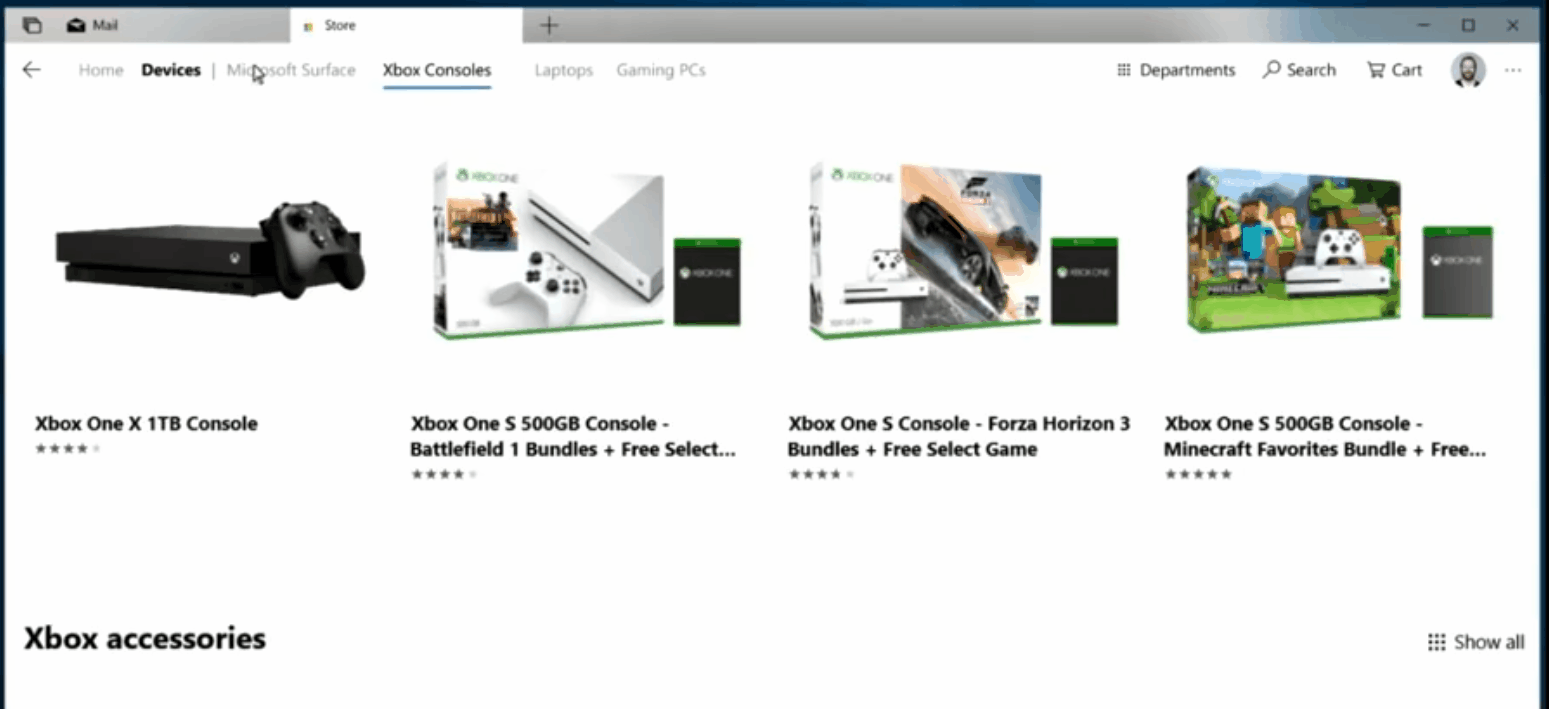Open the Laptops category
The width and height of the screenshot is (1549, 709).
pos(564,70)
